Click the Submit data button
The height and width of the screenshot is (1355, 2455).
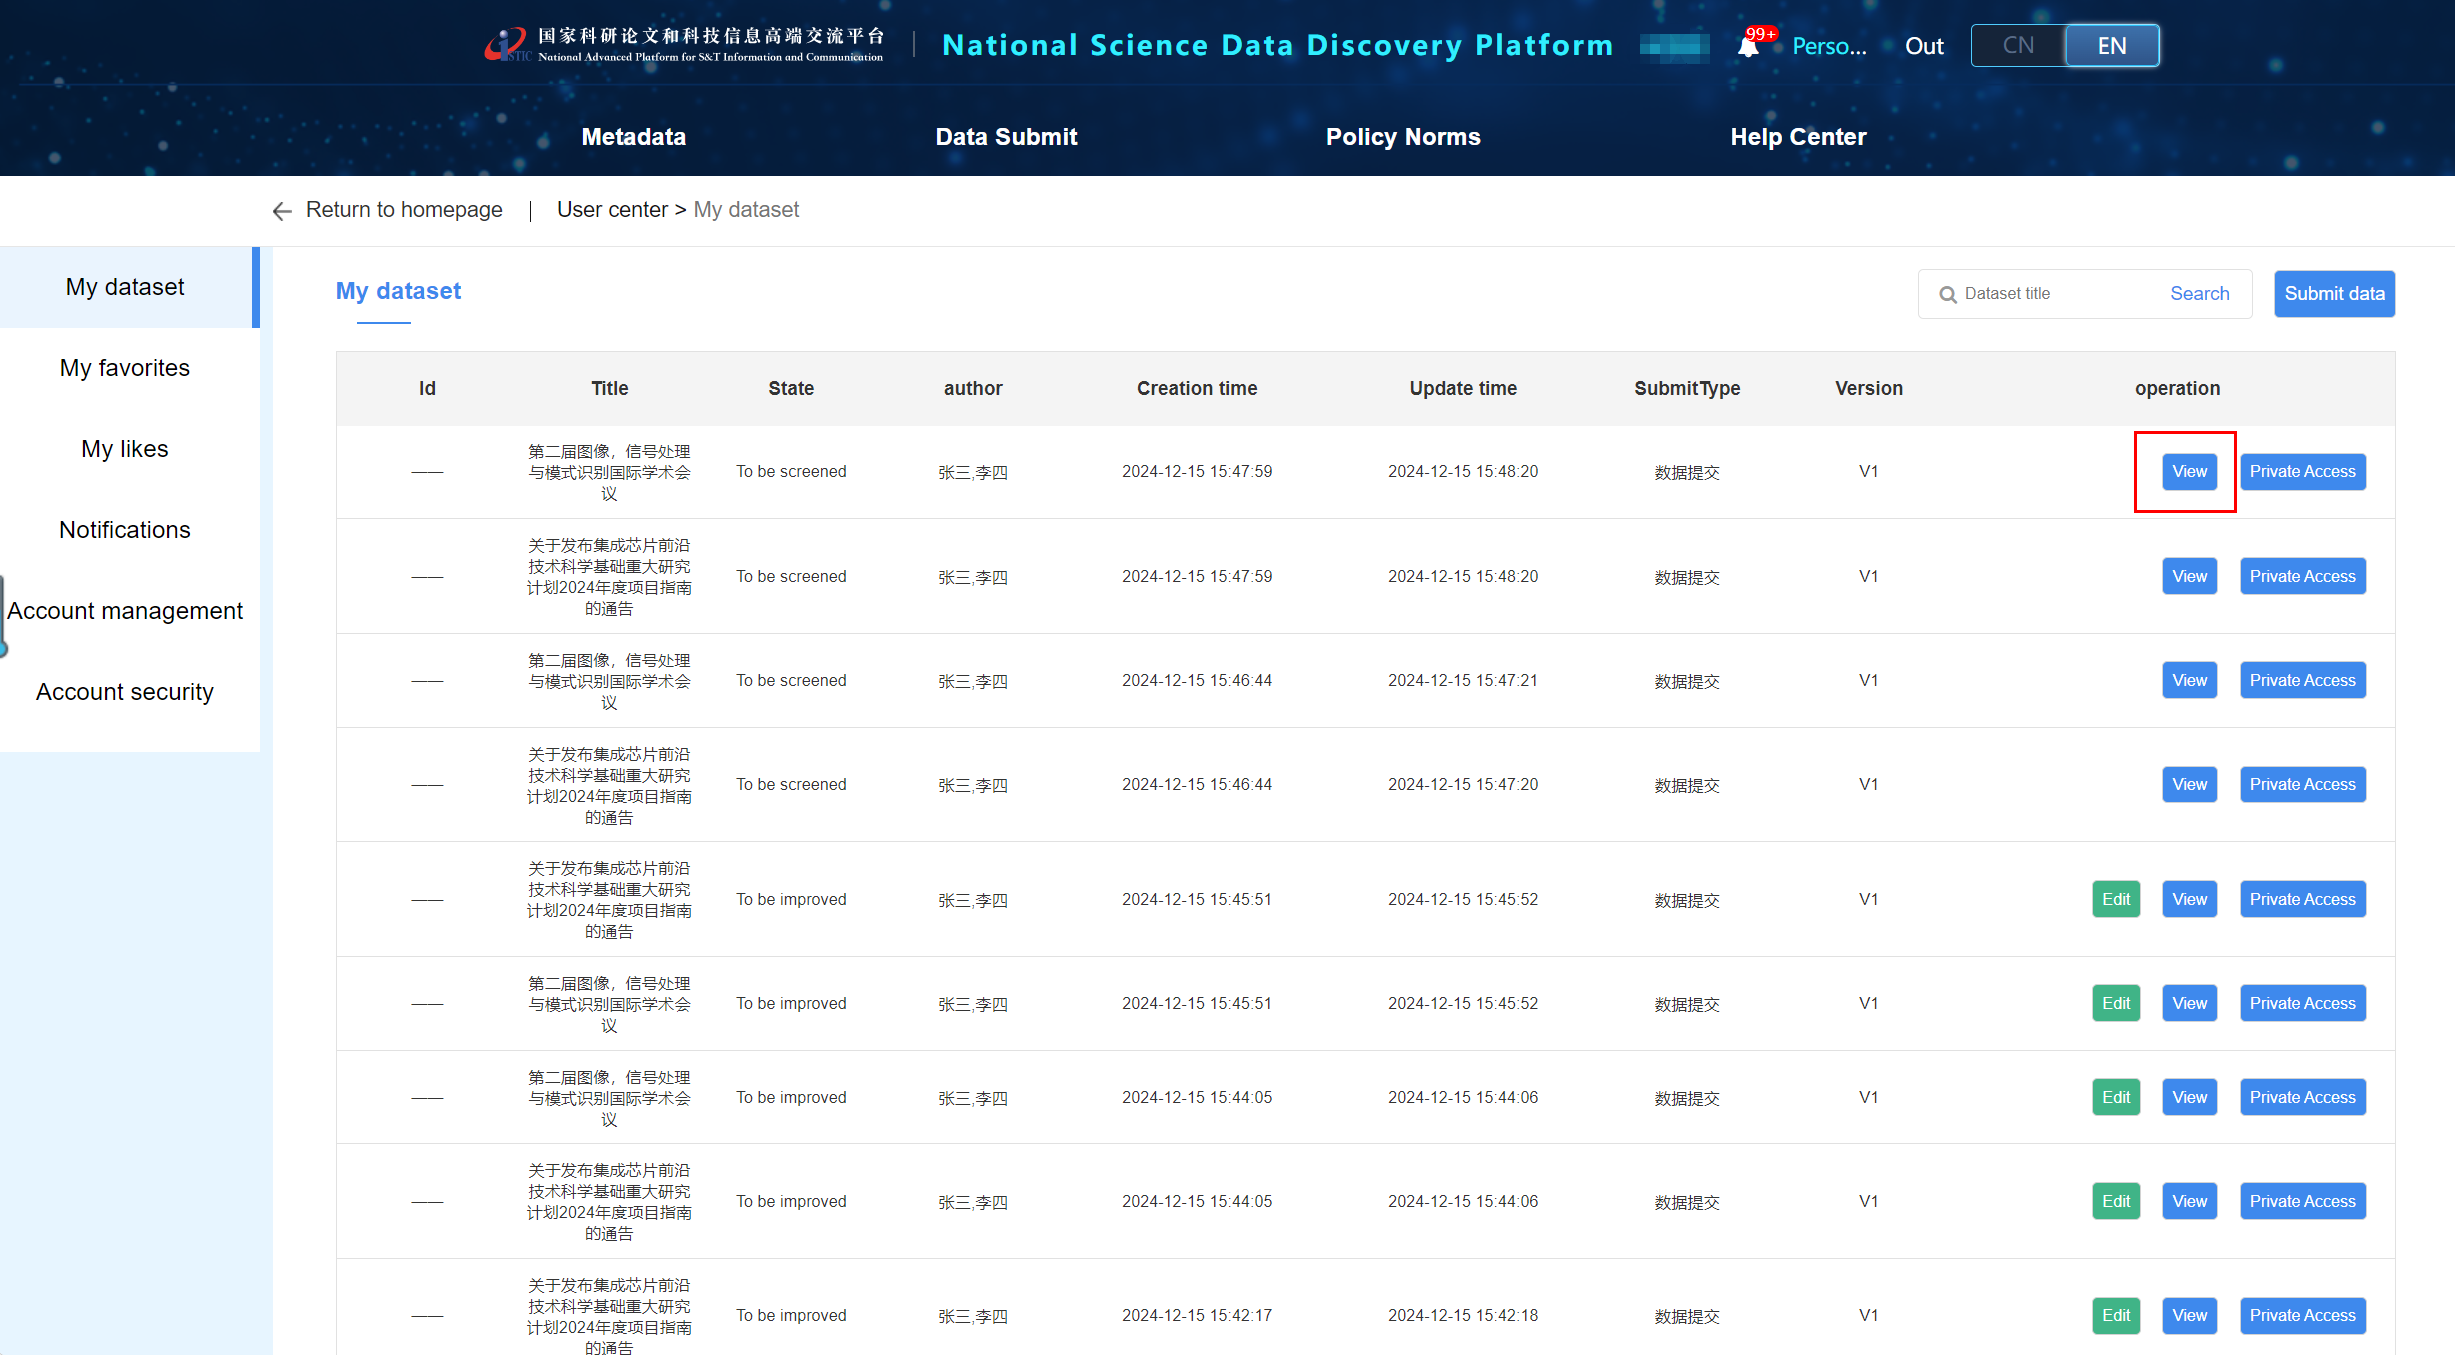tap(2333, 294)
